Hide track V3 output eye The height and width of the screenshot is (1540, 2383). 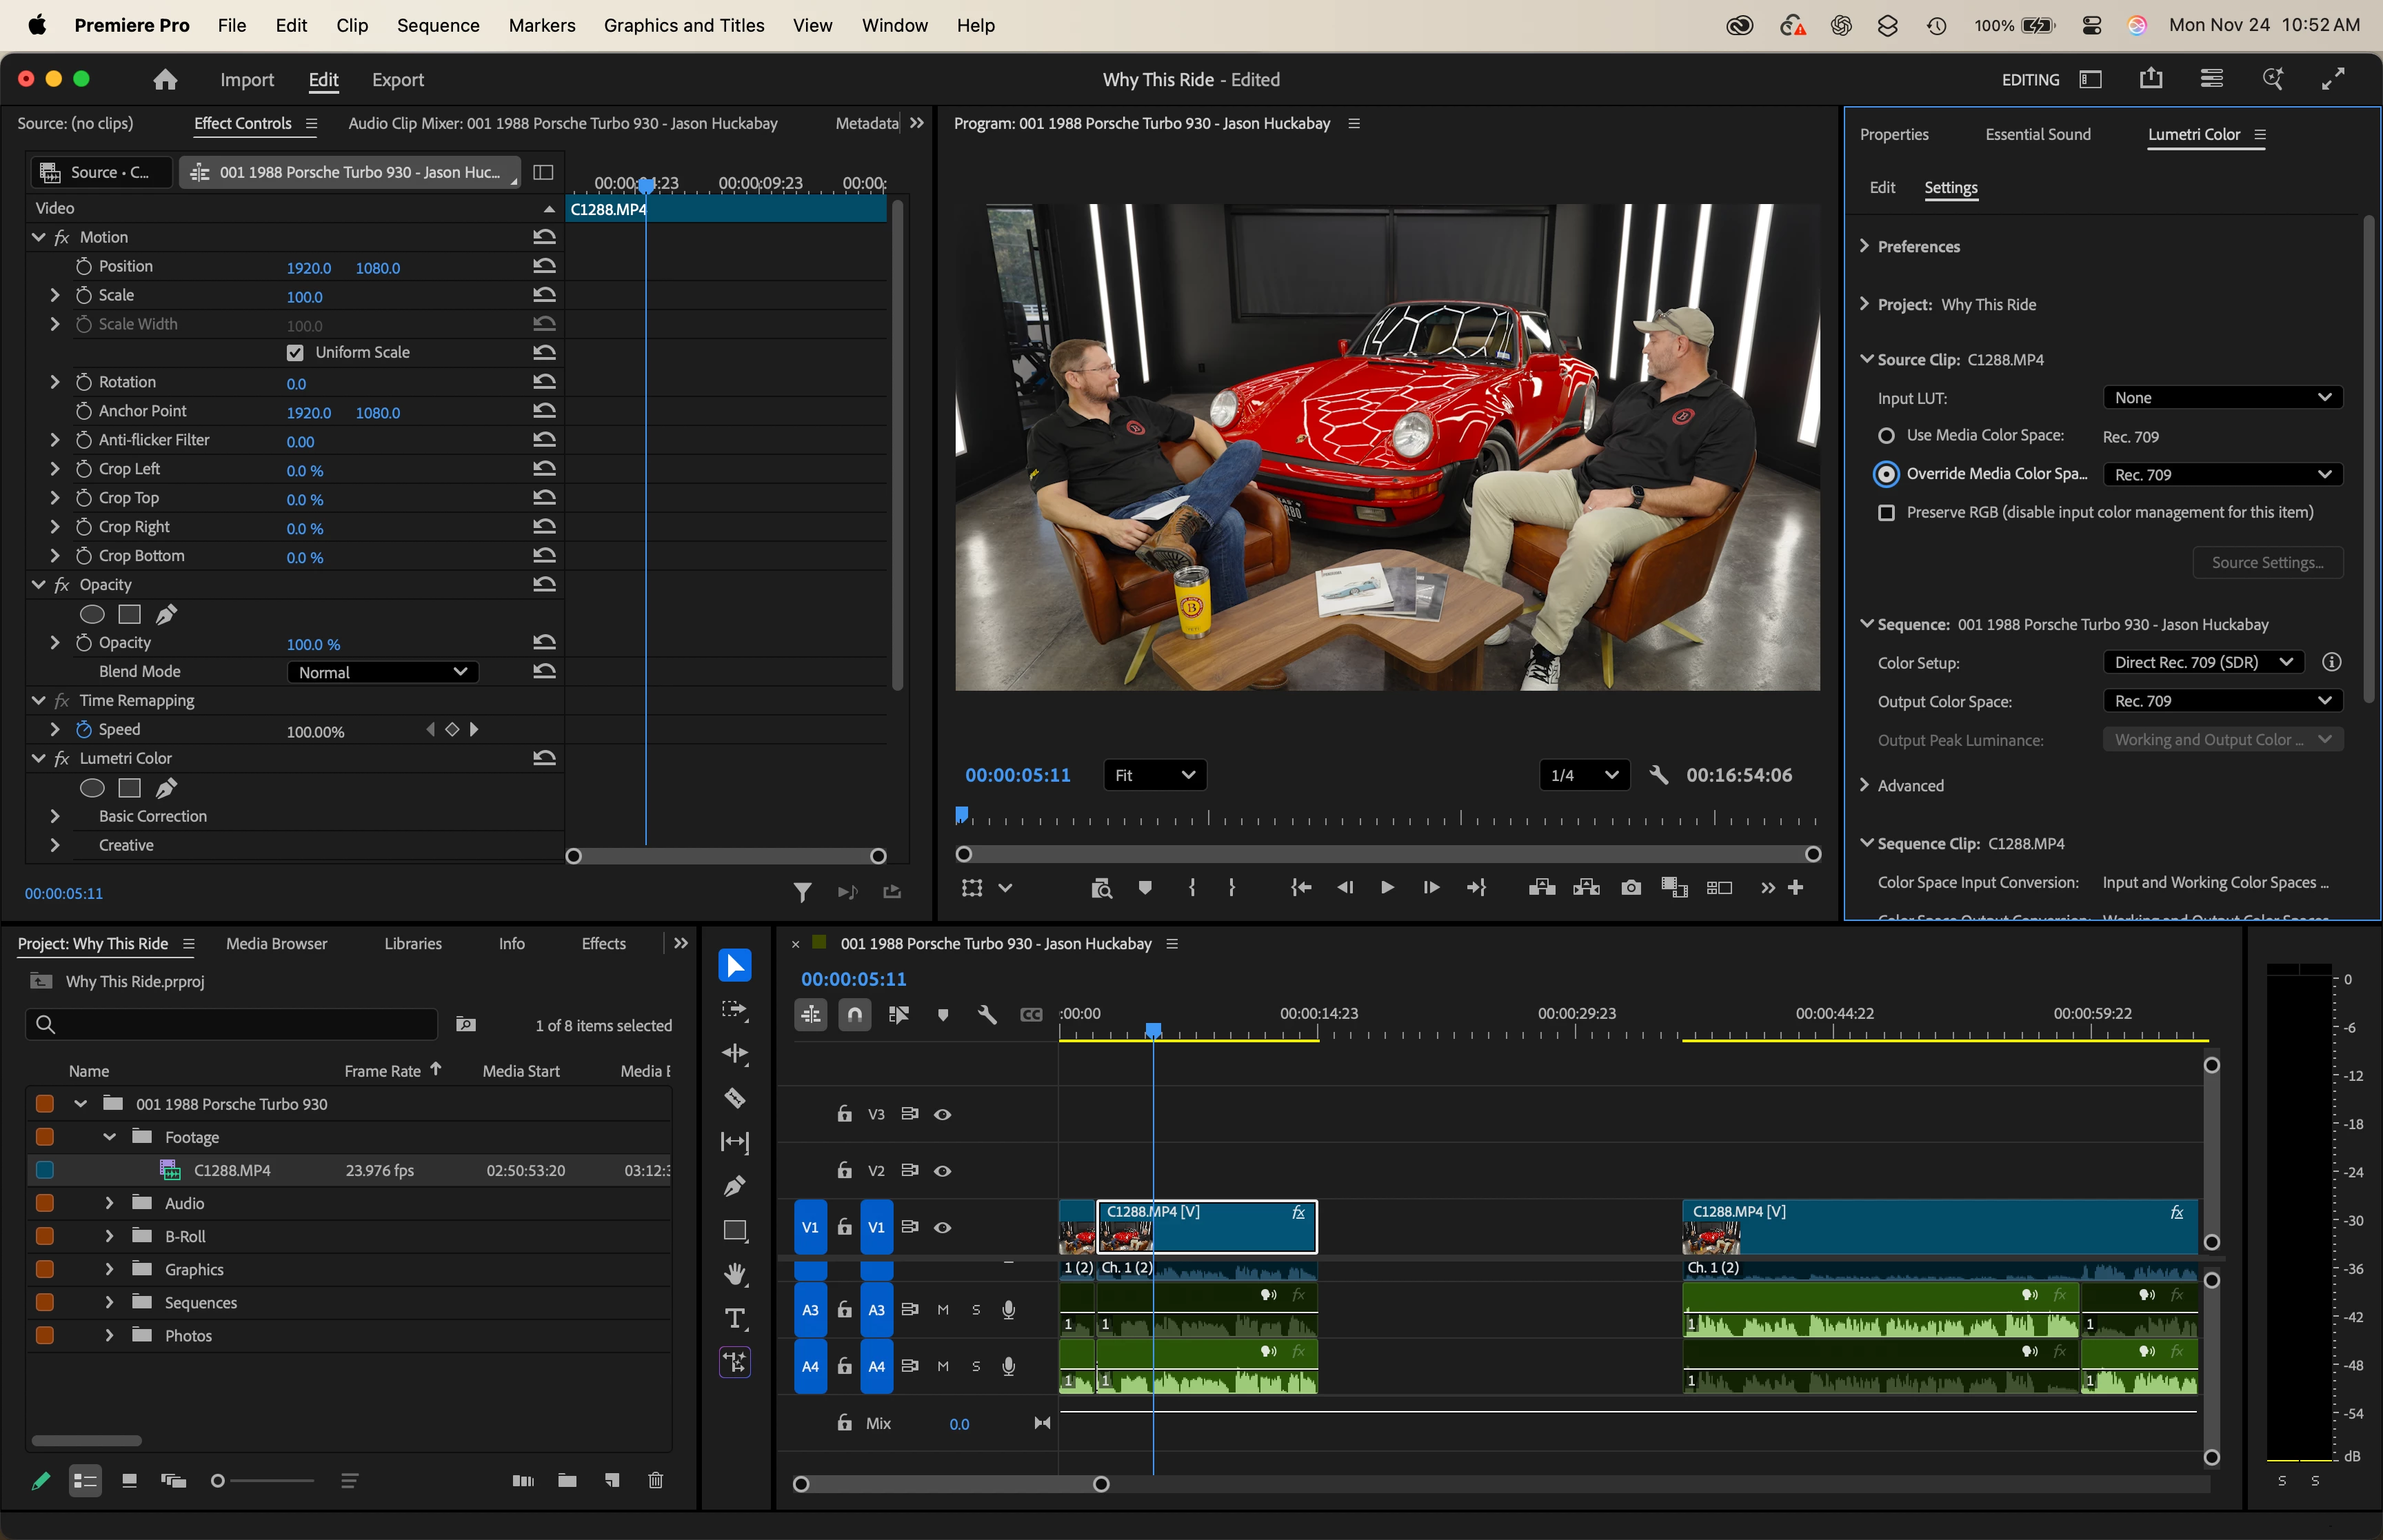click(x=942, y=1115)
